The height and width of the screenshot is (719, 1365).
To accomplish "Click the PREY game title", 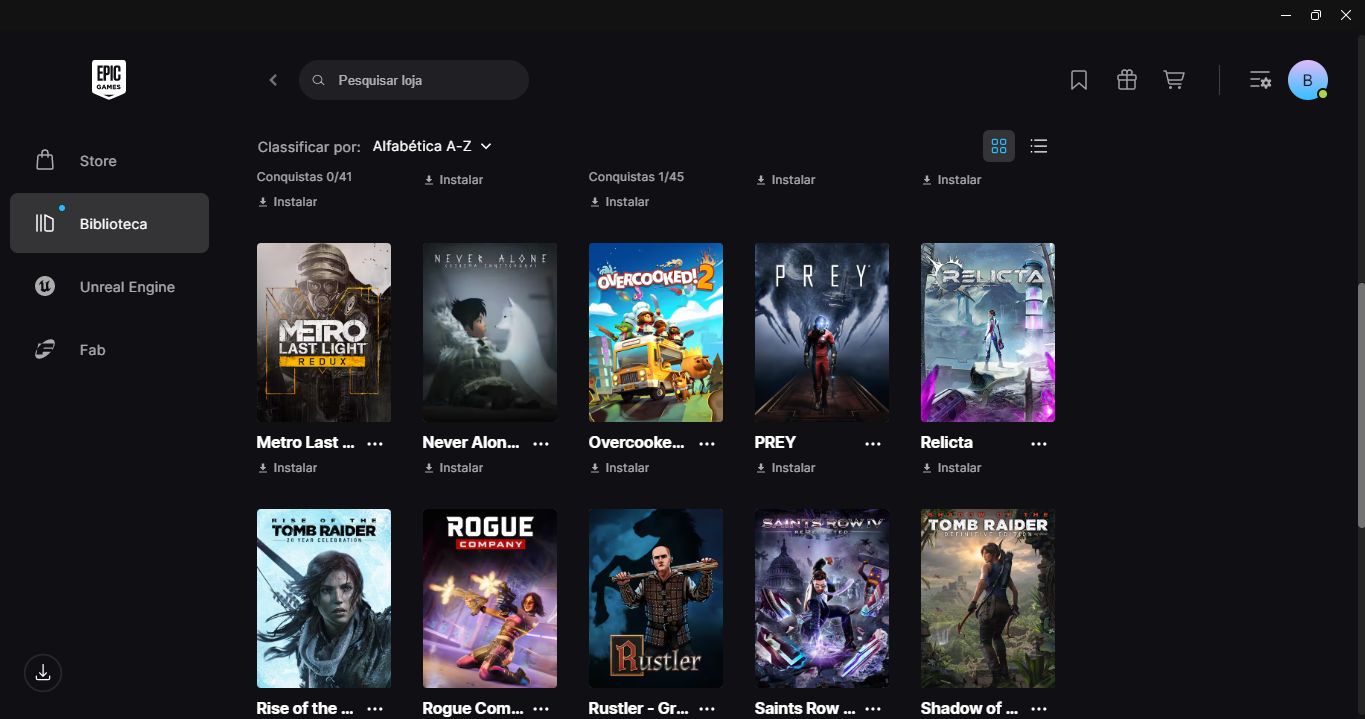I will pos(775,442).
